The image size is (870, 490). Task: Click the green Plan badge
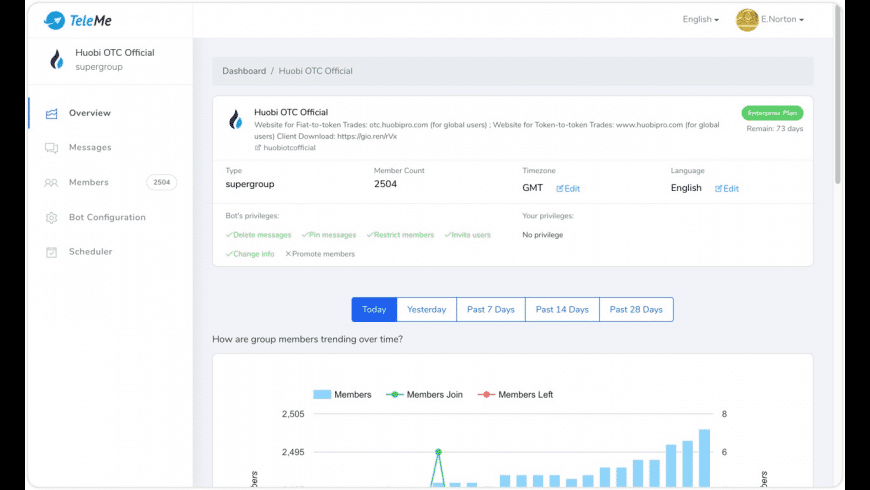(x=772, y=113)
